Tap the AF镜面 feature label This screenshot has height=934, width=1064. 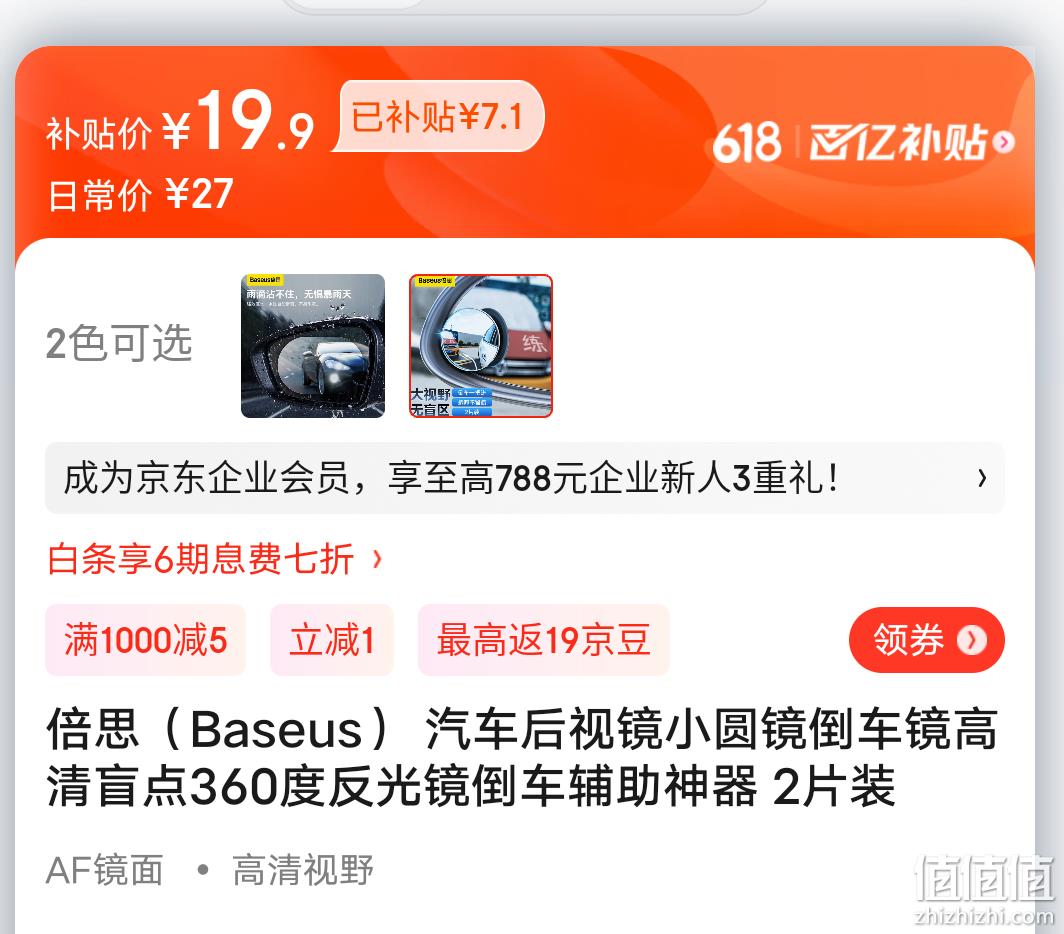104,870
